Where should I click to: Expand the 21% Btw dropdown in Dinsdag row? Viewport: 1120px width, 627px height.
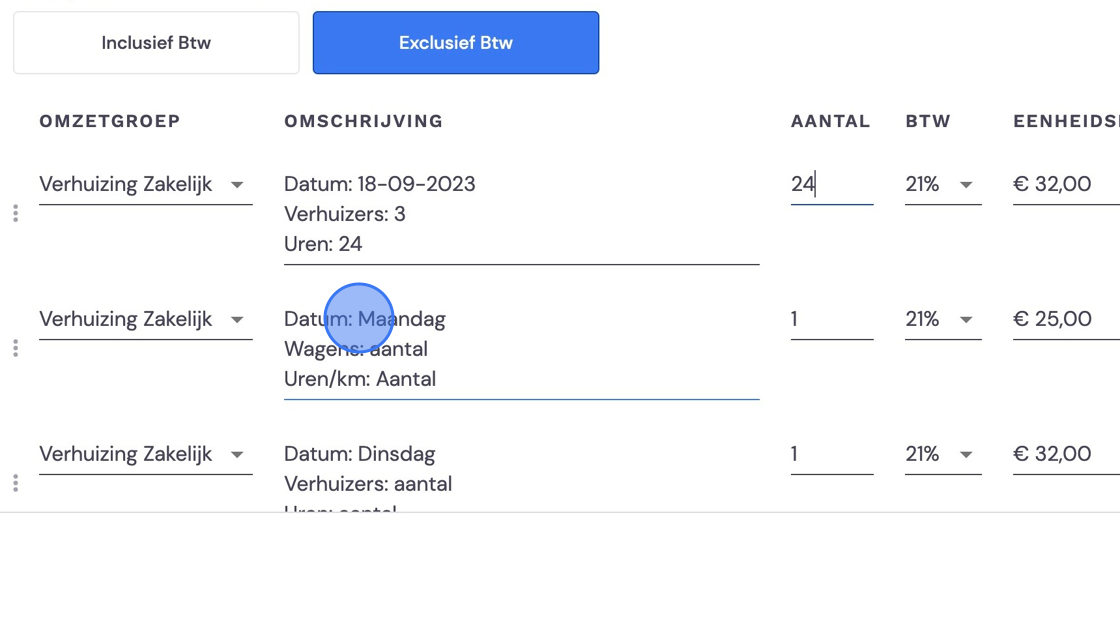pos(943,454)
